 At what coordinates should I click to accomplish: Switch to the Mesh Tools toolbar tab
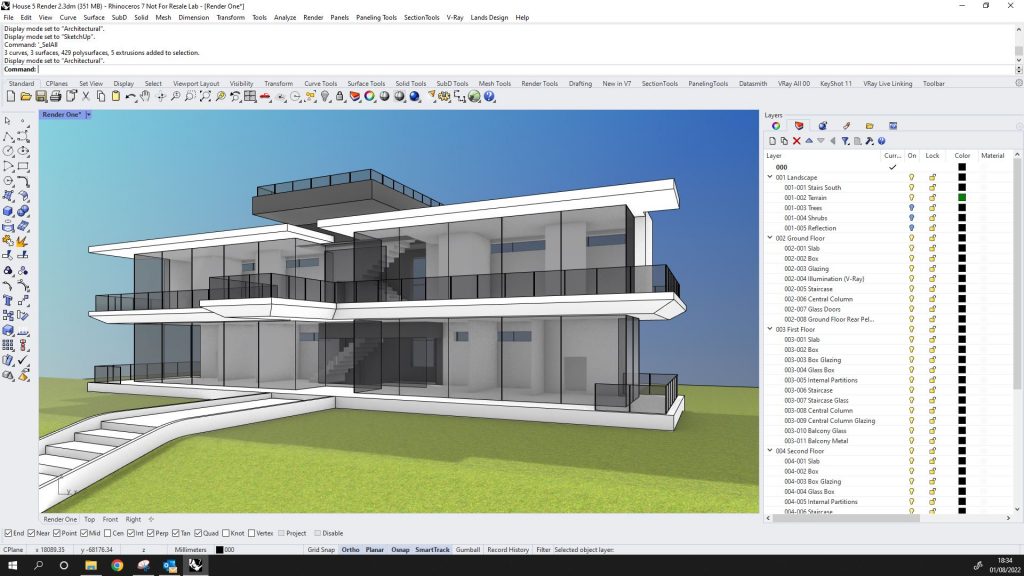[x=494, y=84]
